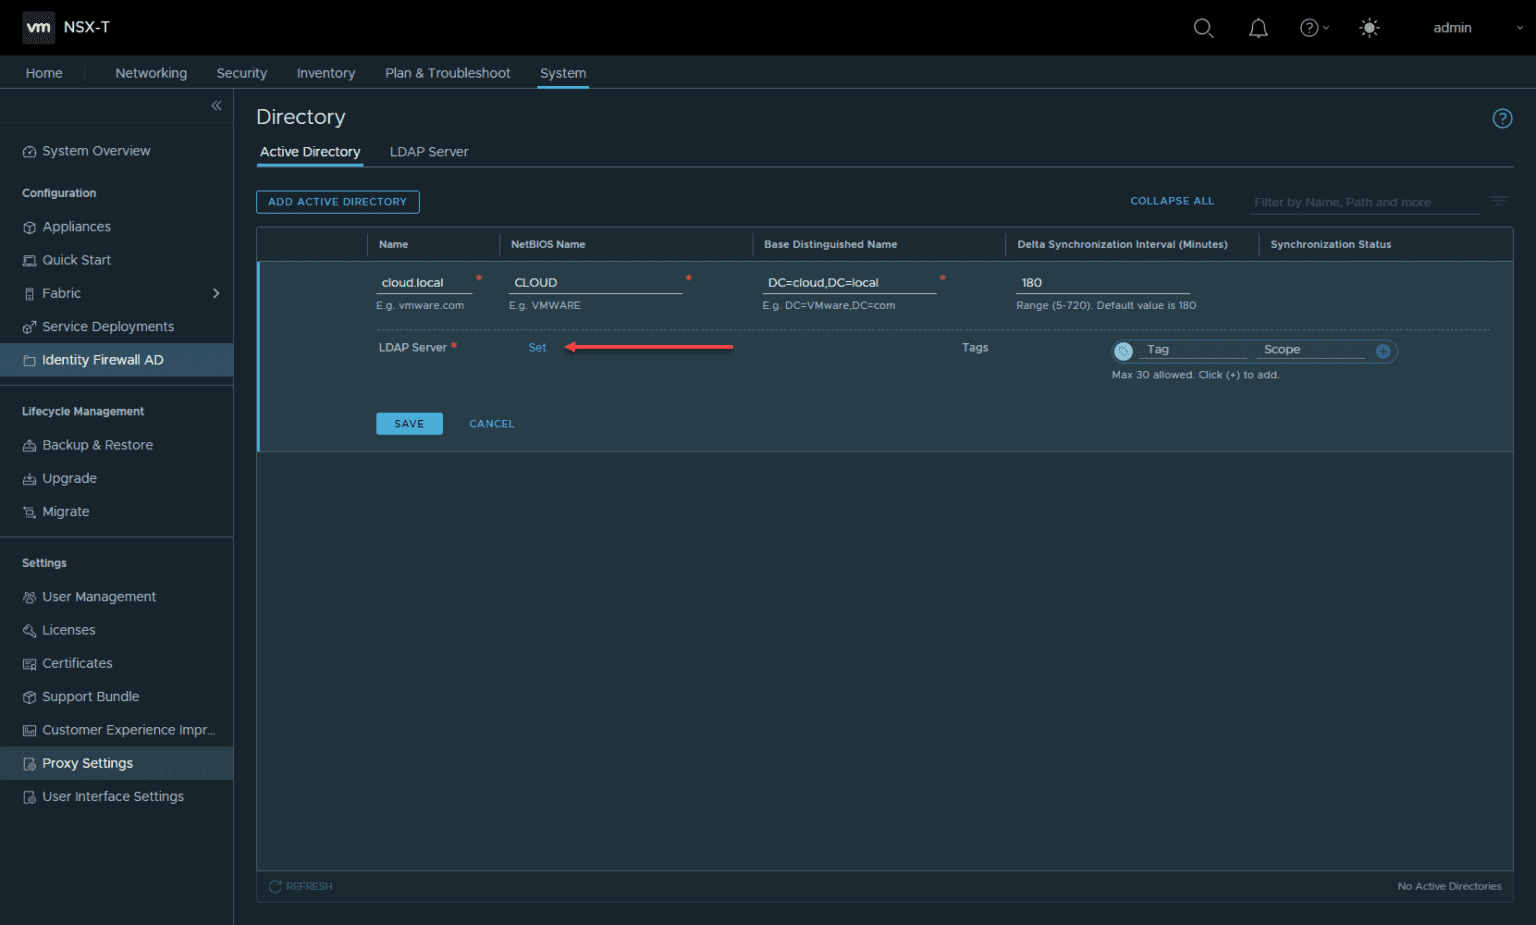This screenshot has width=1536, height=925.
Task: Click the plus icon to add a tag
Action: pyautogui.click(x=1384, y=351)
